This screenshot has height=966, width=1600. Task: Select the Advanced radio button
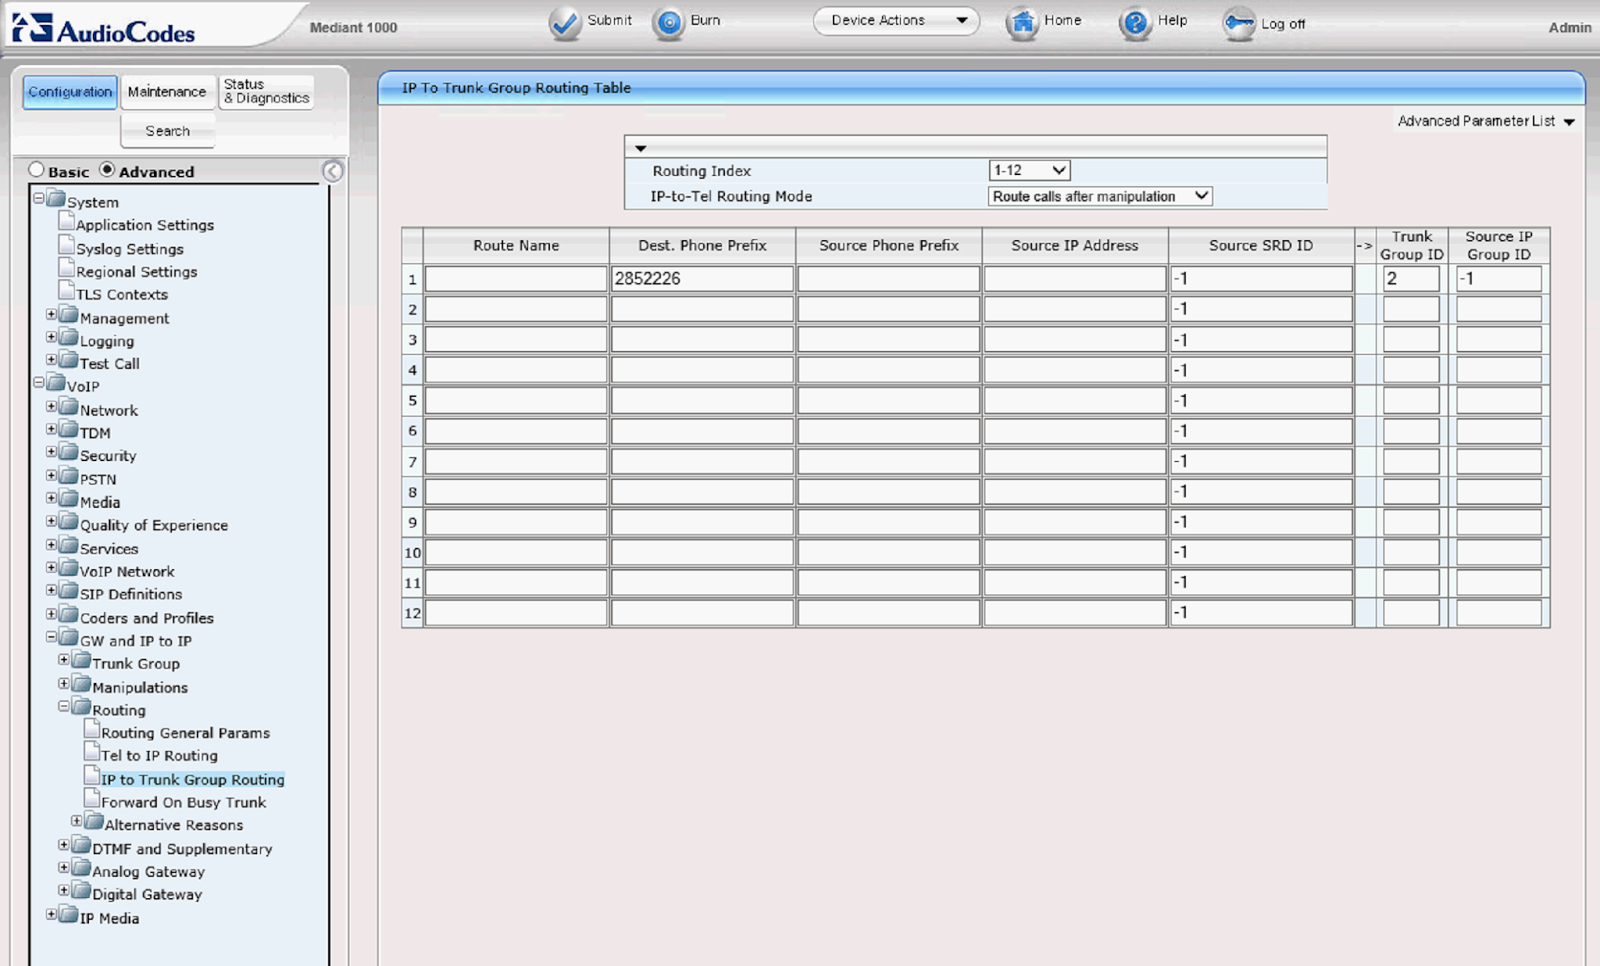[108, 169]
